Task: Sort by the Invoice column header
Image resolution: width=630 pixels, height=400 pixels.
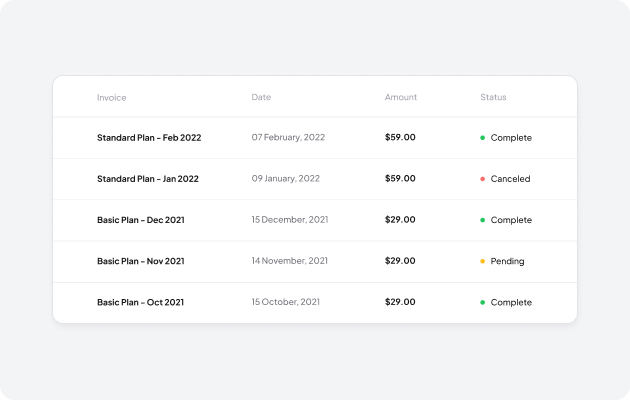Action: pyautogui.click(x=111, y=97)
